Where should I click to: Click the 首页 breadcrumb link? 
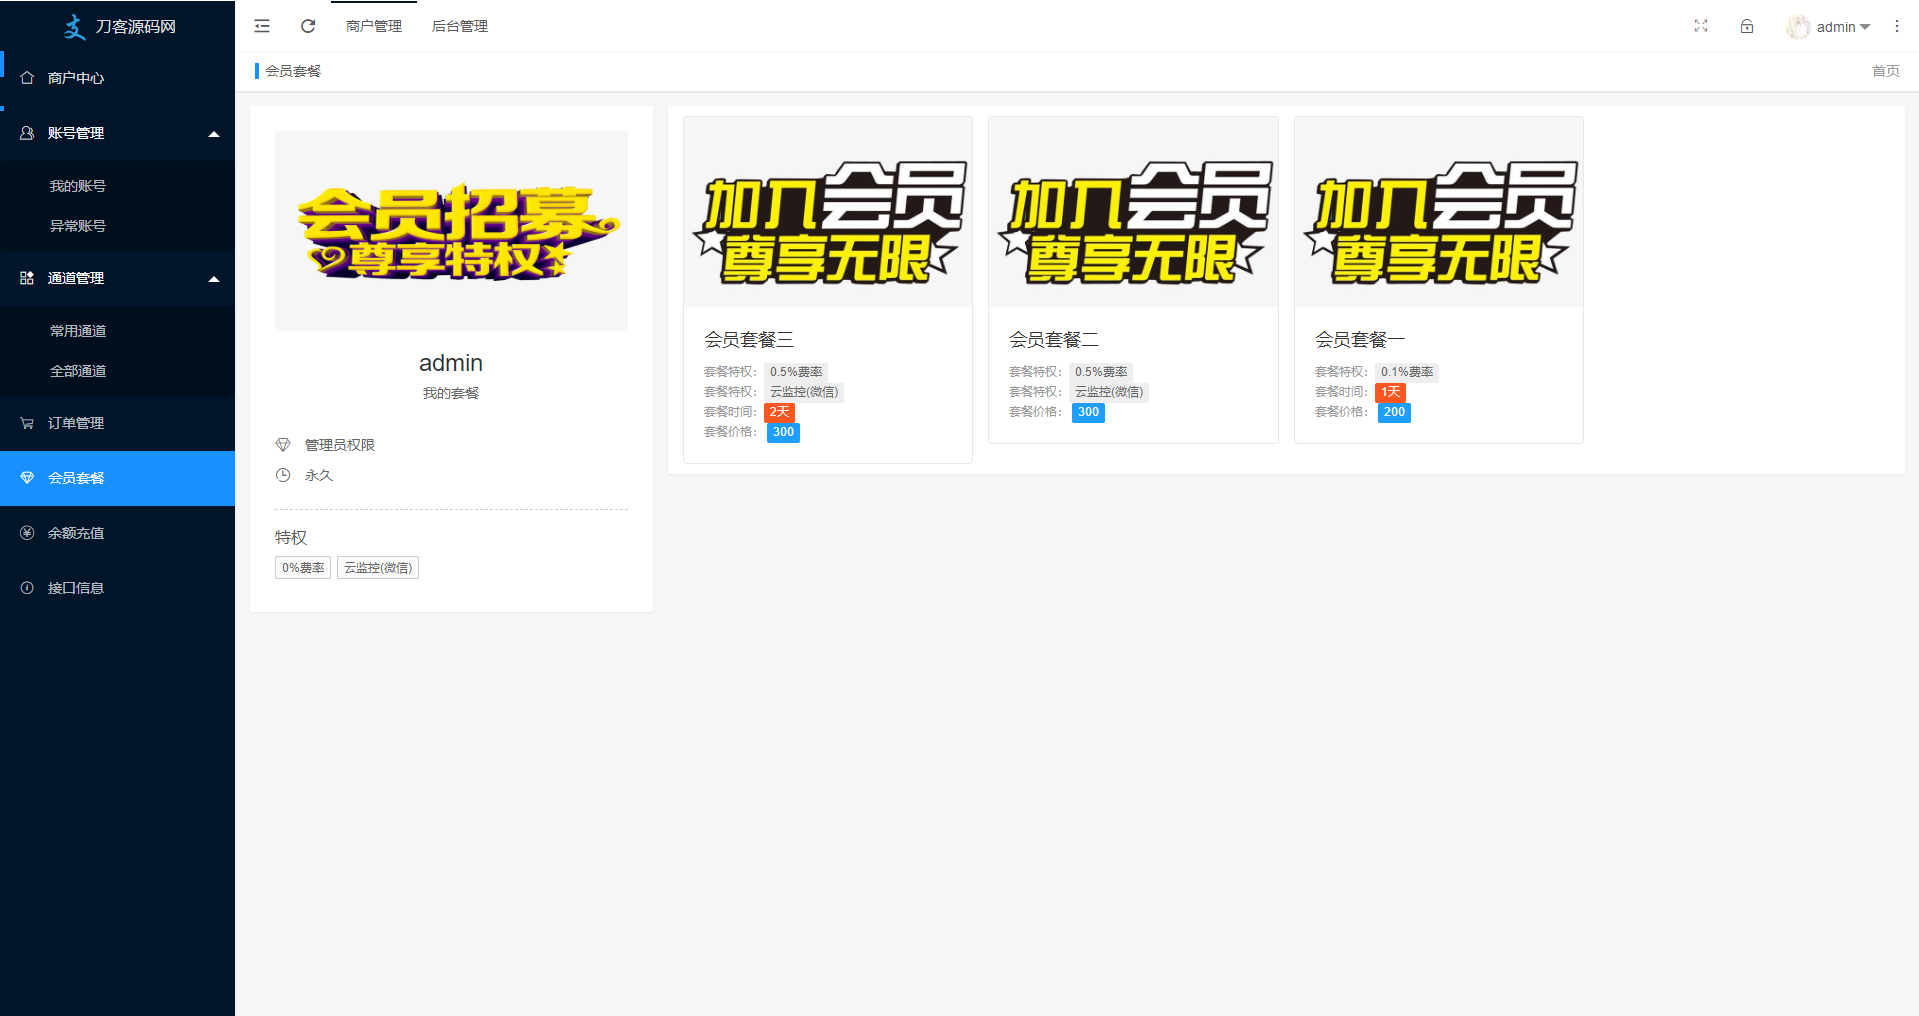[x=1885, y=71]
